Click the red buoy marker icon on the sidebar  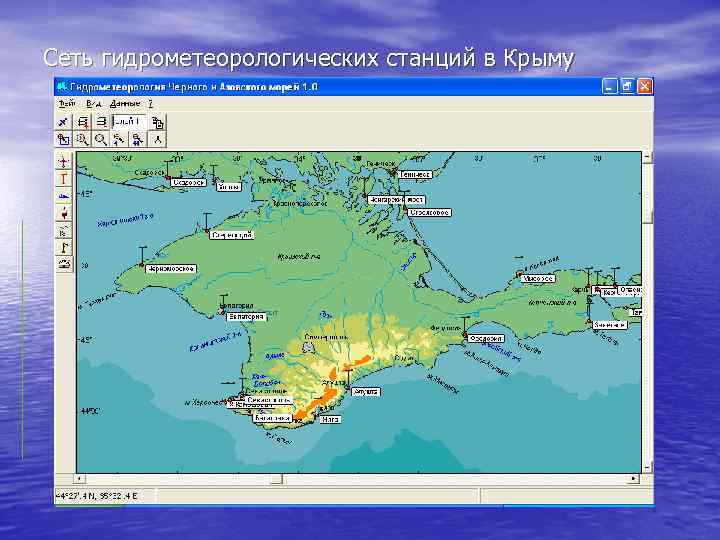[64, 213]
